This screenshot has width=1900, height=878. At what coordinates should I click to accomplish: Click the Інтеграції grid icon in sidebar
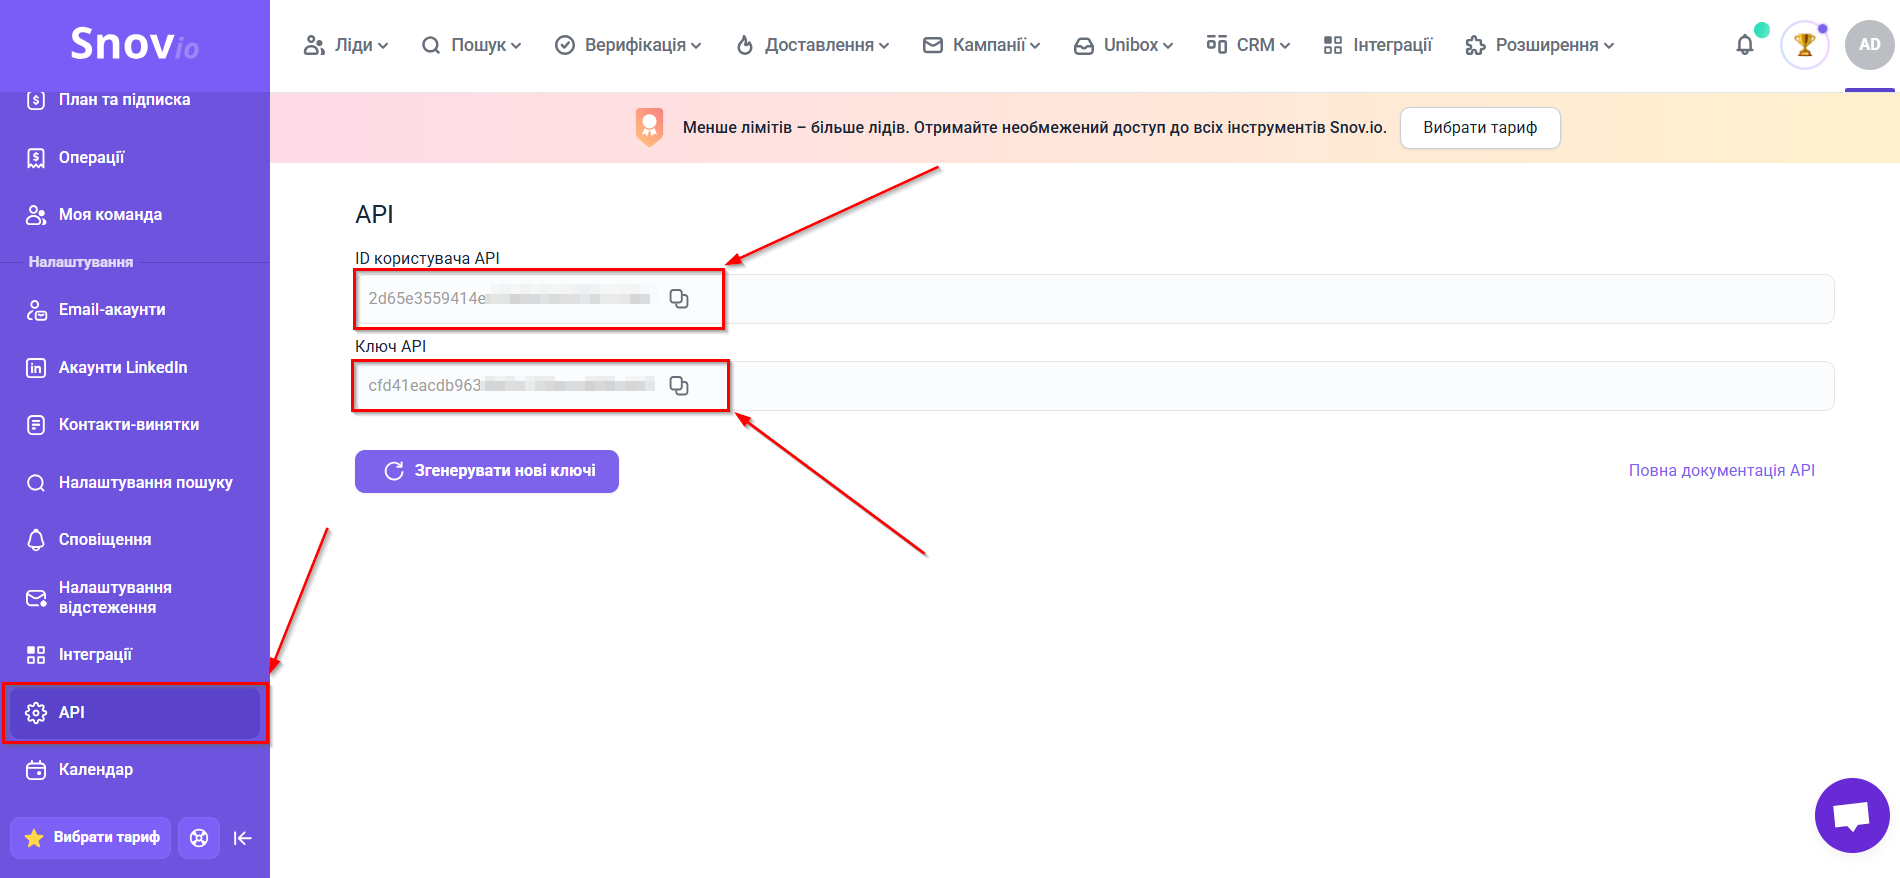[x=36, y=655]
